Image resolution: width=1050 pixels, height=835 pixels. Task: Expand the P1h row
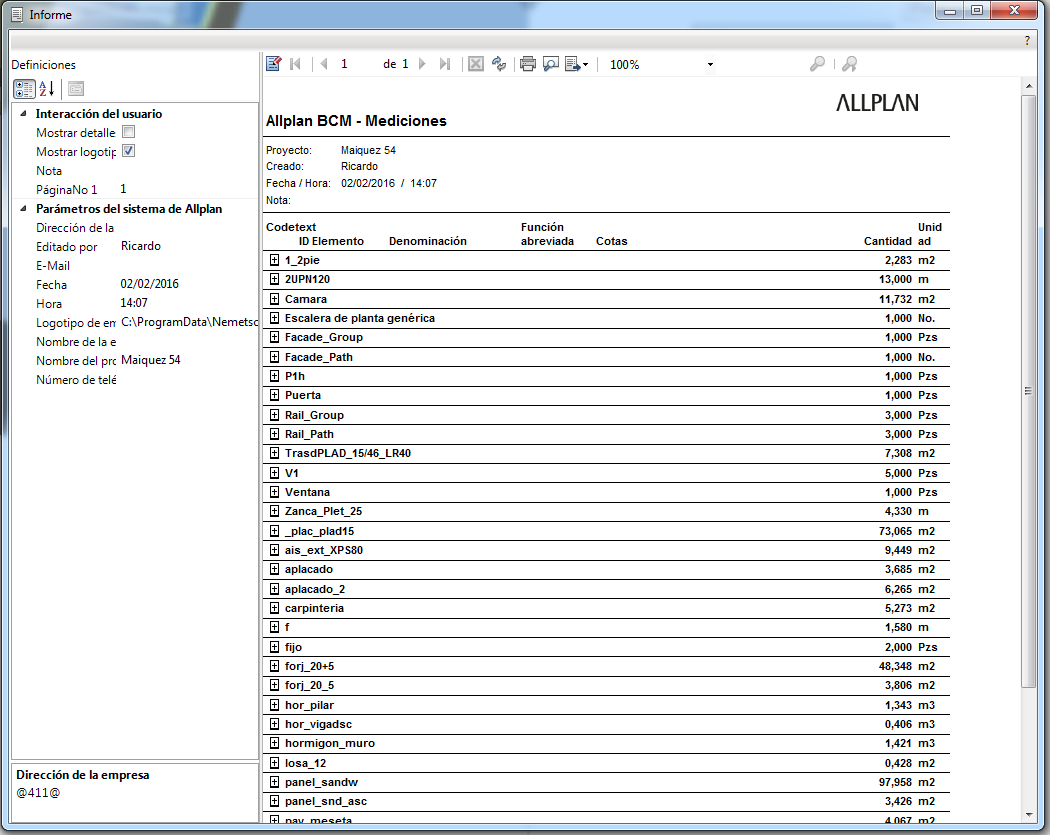click(x=274, y=376)
